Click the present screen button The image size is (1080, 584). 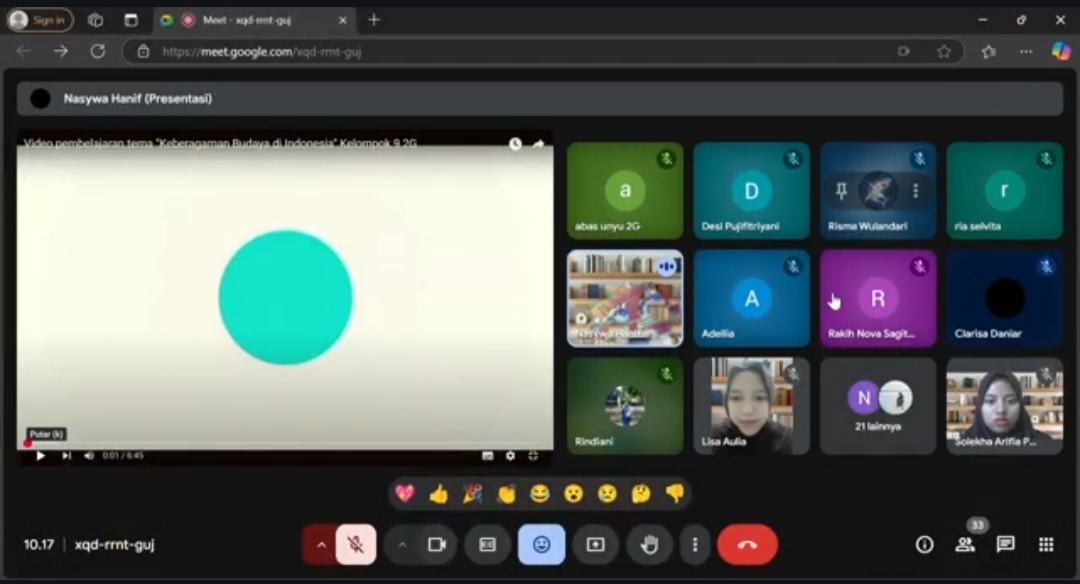[595, 545]
